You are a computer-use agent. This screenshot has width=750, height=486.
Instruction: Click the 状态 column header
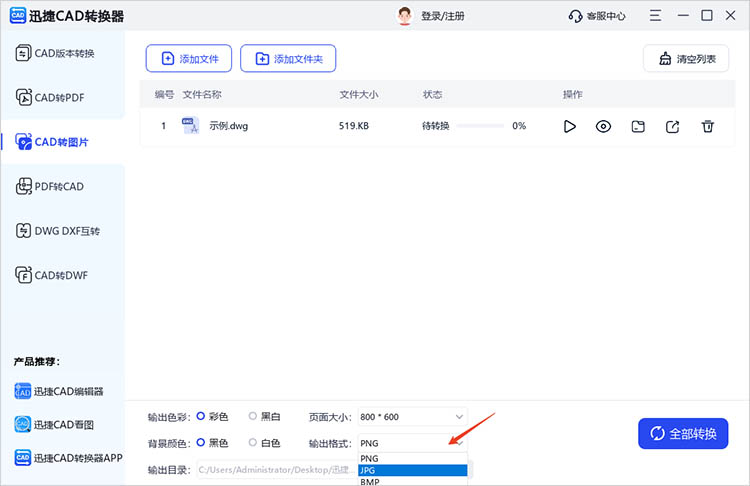click(x=432, y=94)
